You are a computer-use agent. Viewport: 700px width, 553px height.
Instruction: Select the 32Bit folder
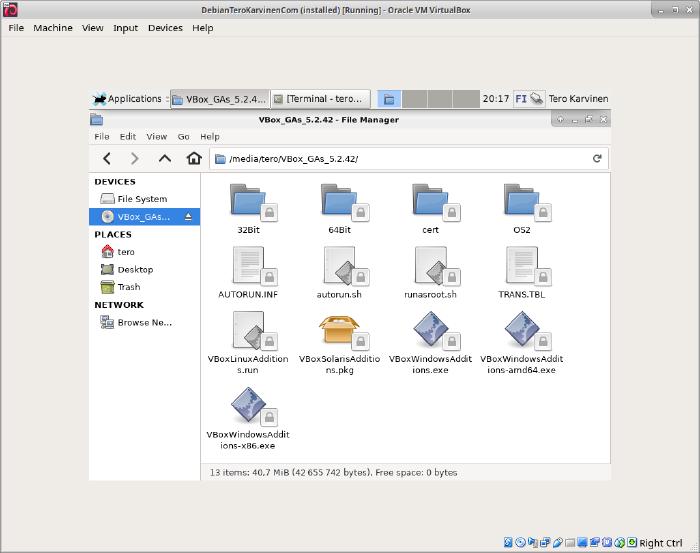(248, 202)
